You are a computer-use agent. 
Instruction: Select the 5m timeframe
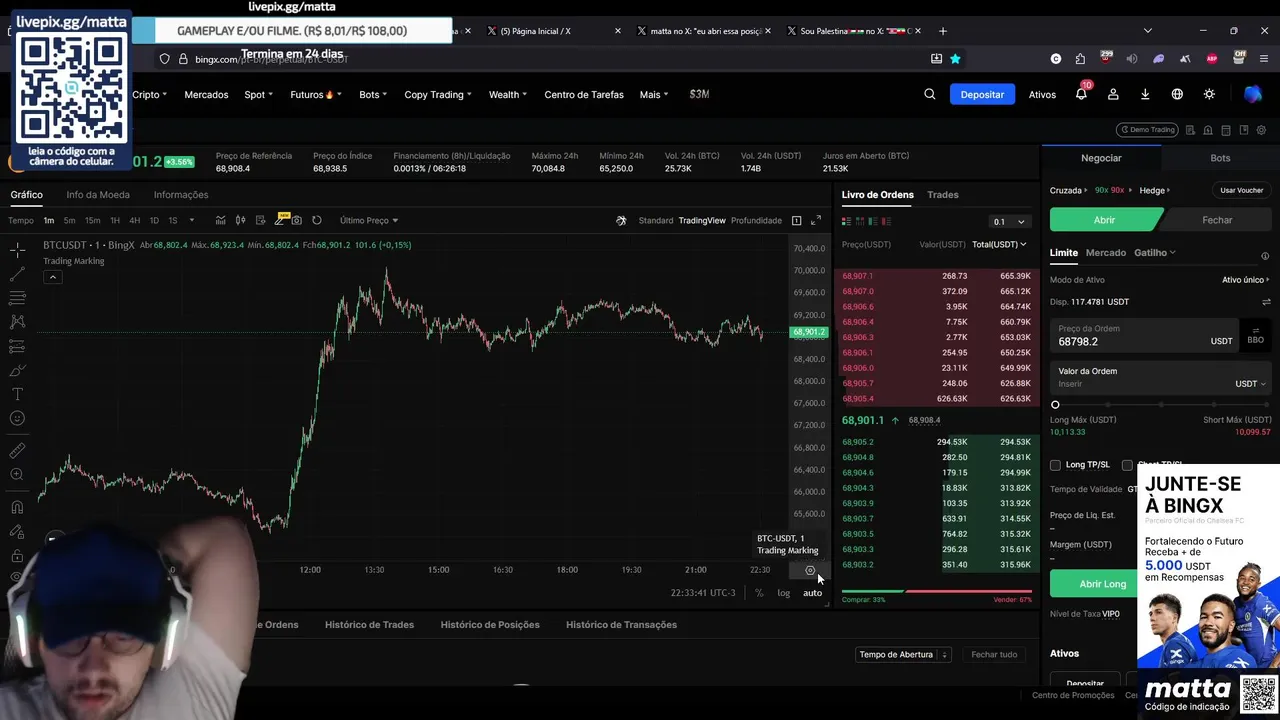[x=69, y=220]
